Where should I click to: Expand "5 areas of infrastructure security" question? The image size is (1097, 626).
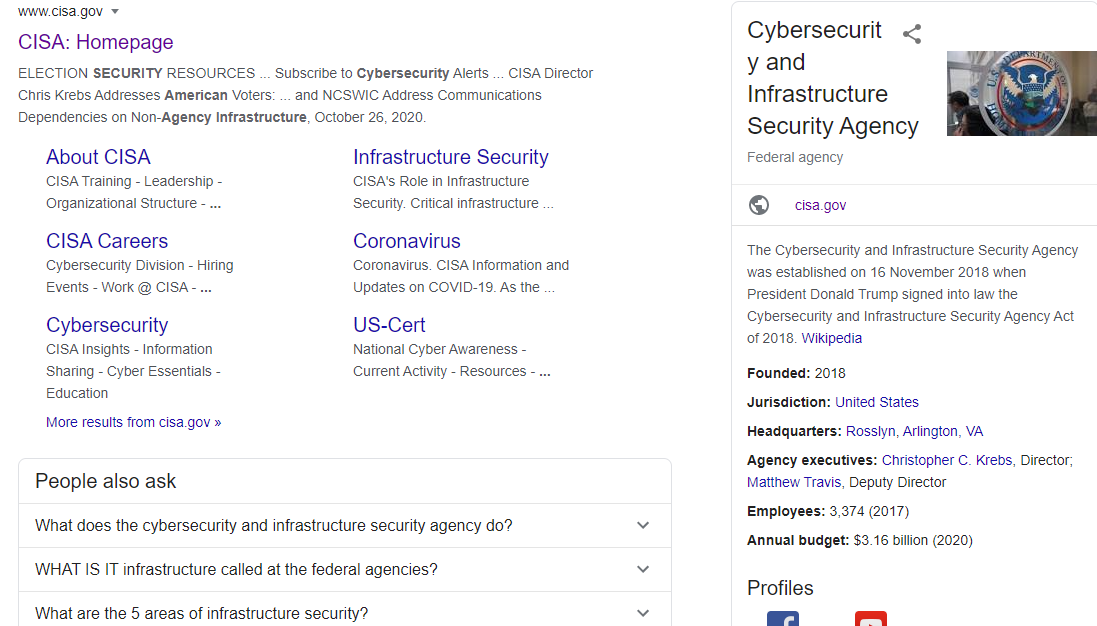point(643,613)
